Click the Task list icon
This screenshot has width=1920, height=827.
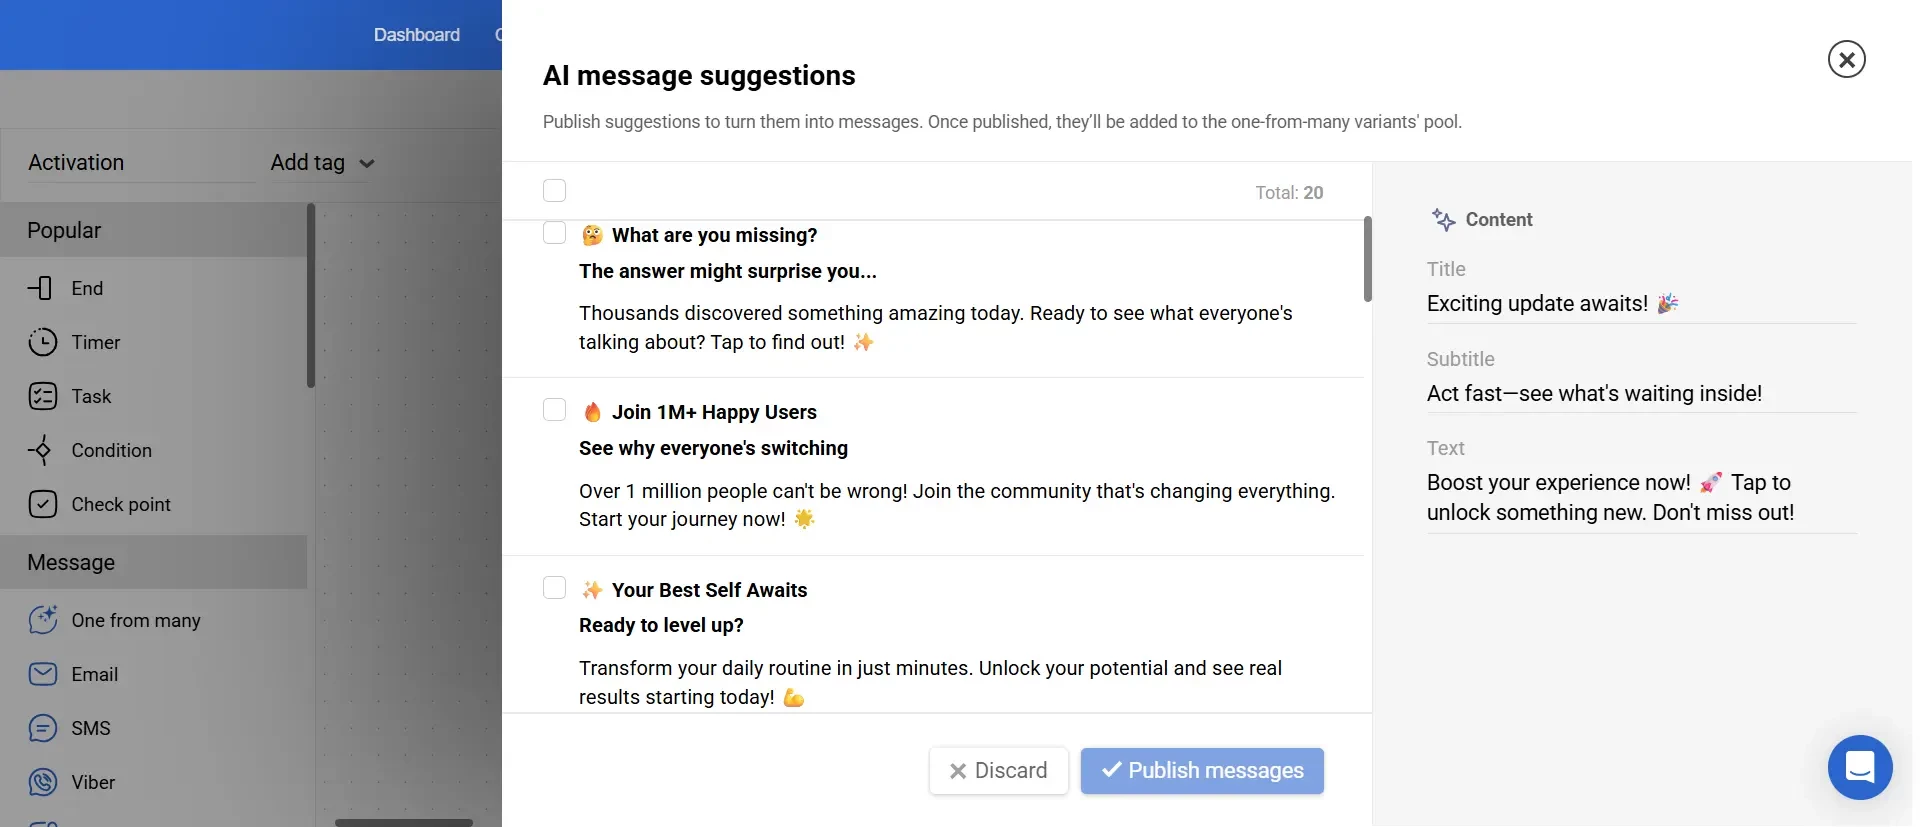click(x=42, y=396)
